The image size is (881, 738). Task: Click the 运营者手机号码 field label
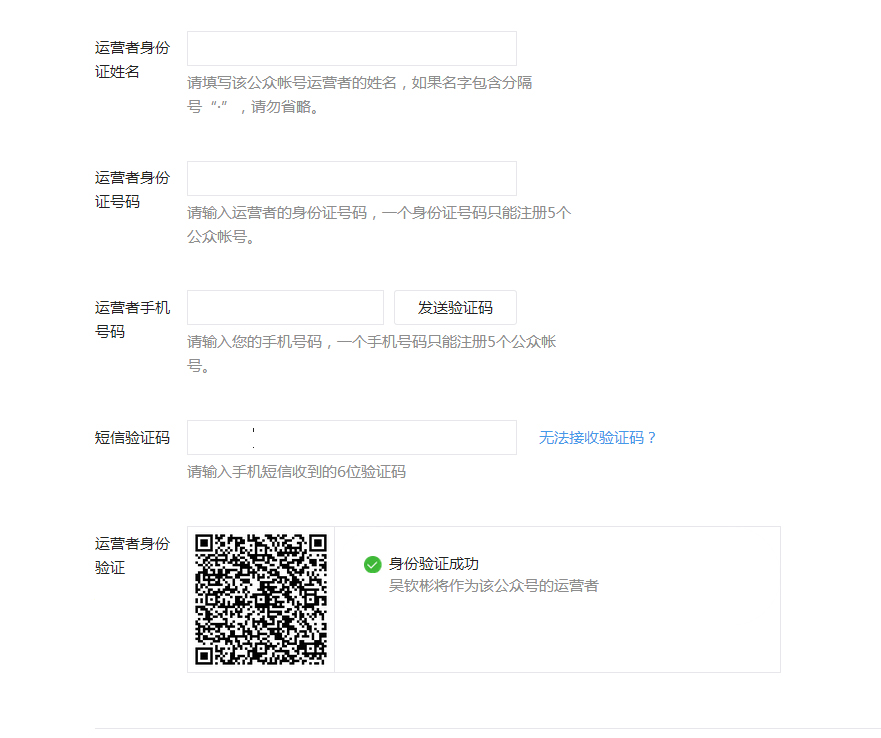132,319
